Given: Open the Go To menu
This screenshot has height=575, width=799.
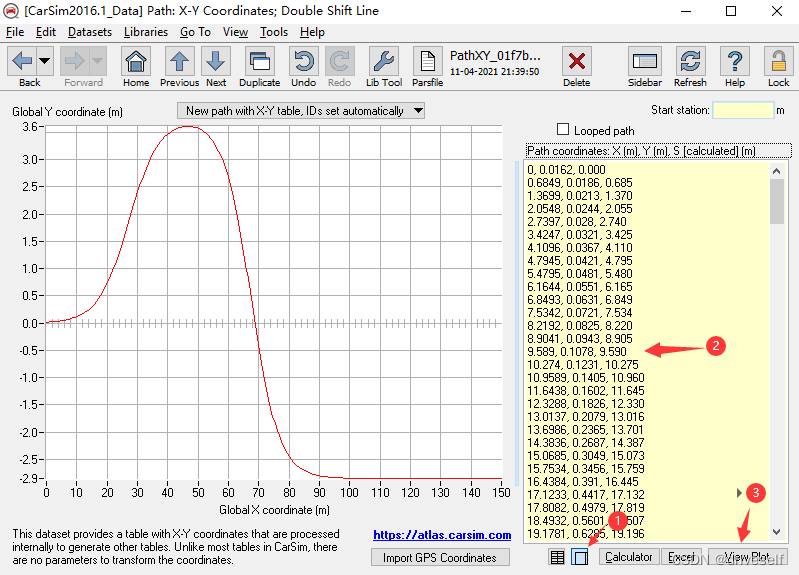Looking at the screenshot, I should [x=195, y=32].
